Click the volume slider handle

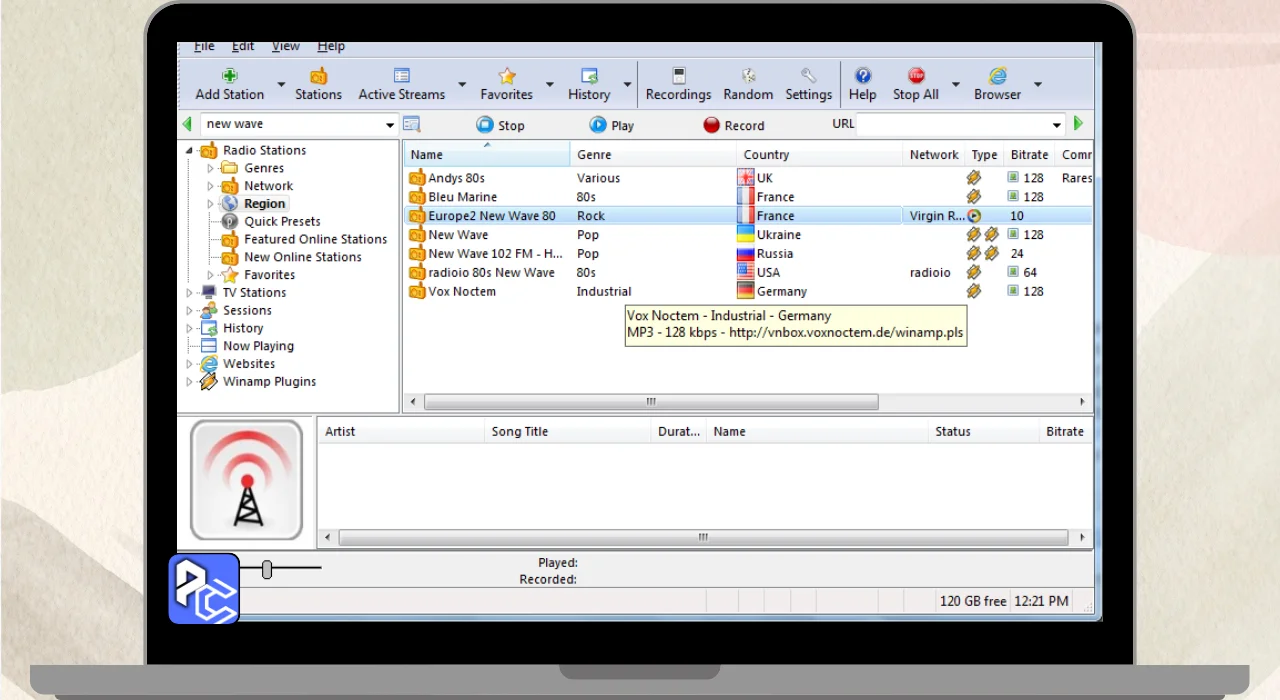pos(267,569)
